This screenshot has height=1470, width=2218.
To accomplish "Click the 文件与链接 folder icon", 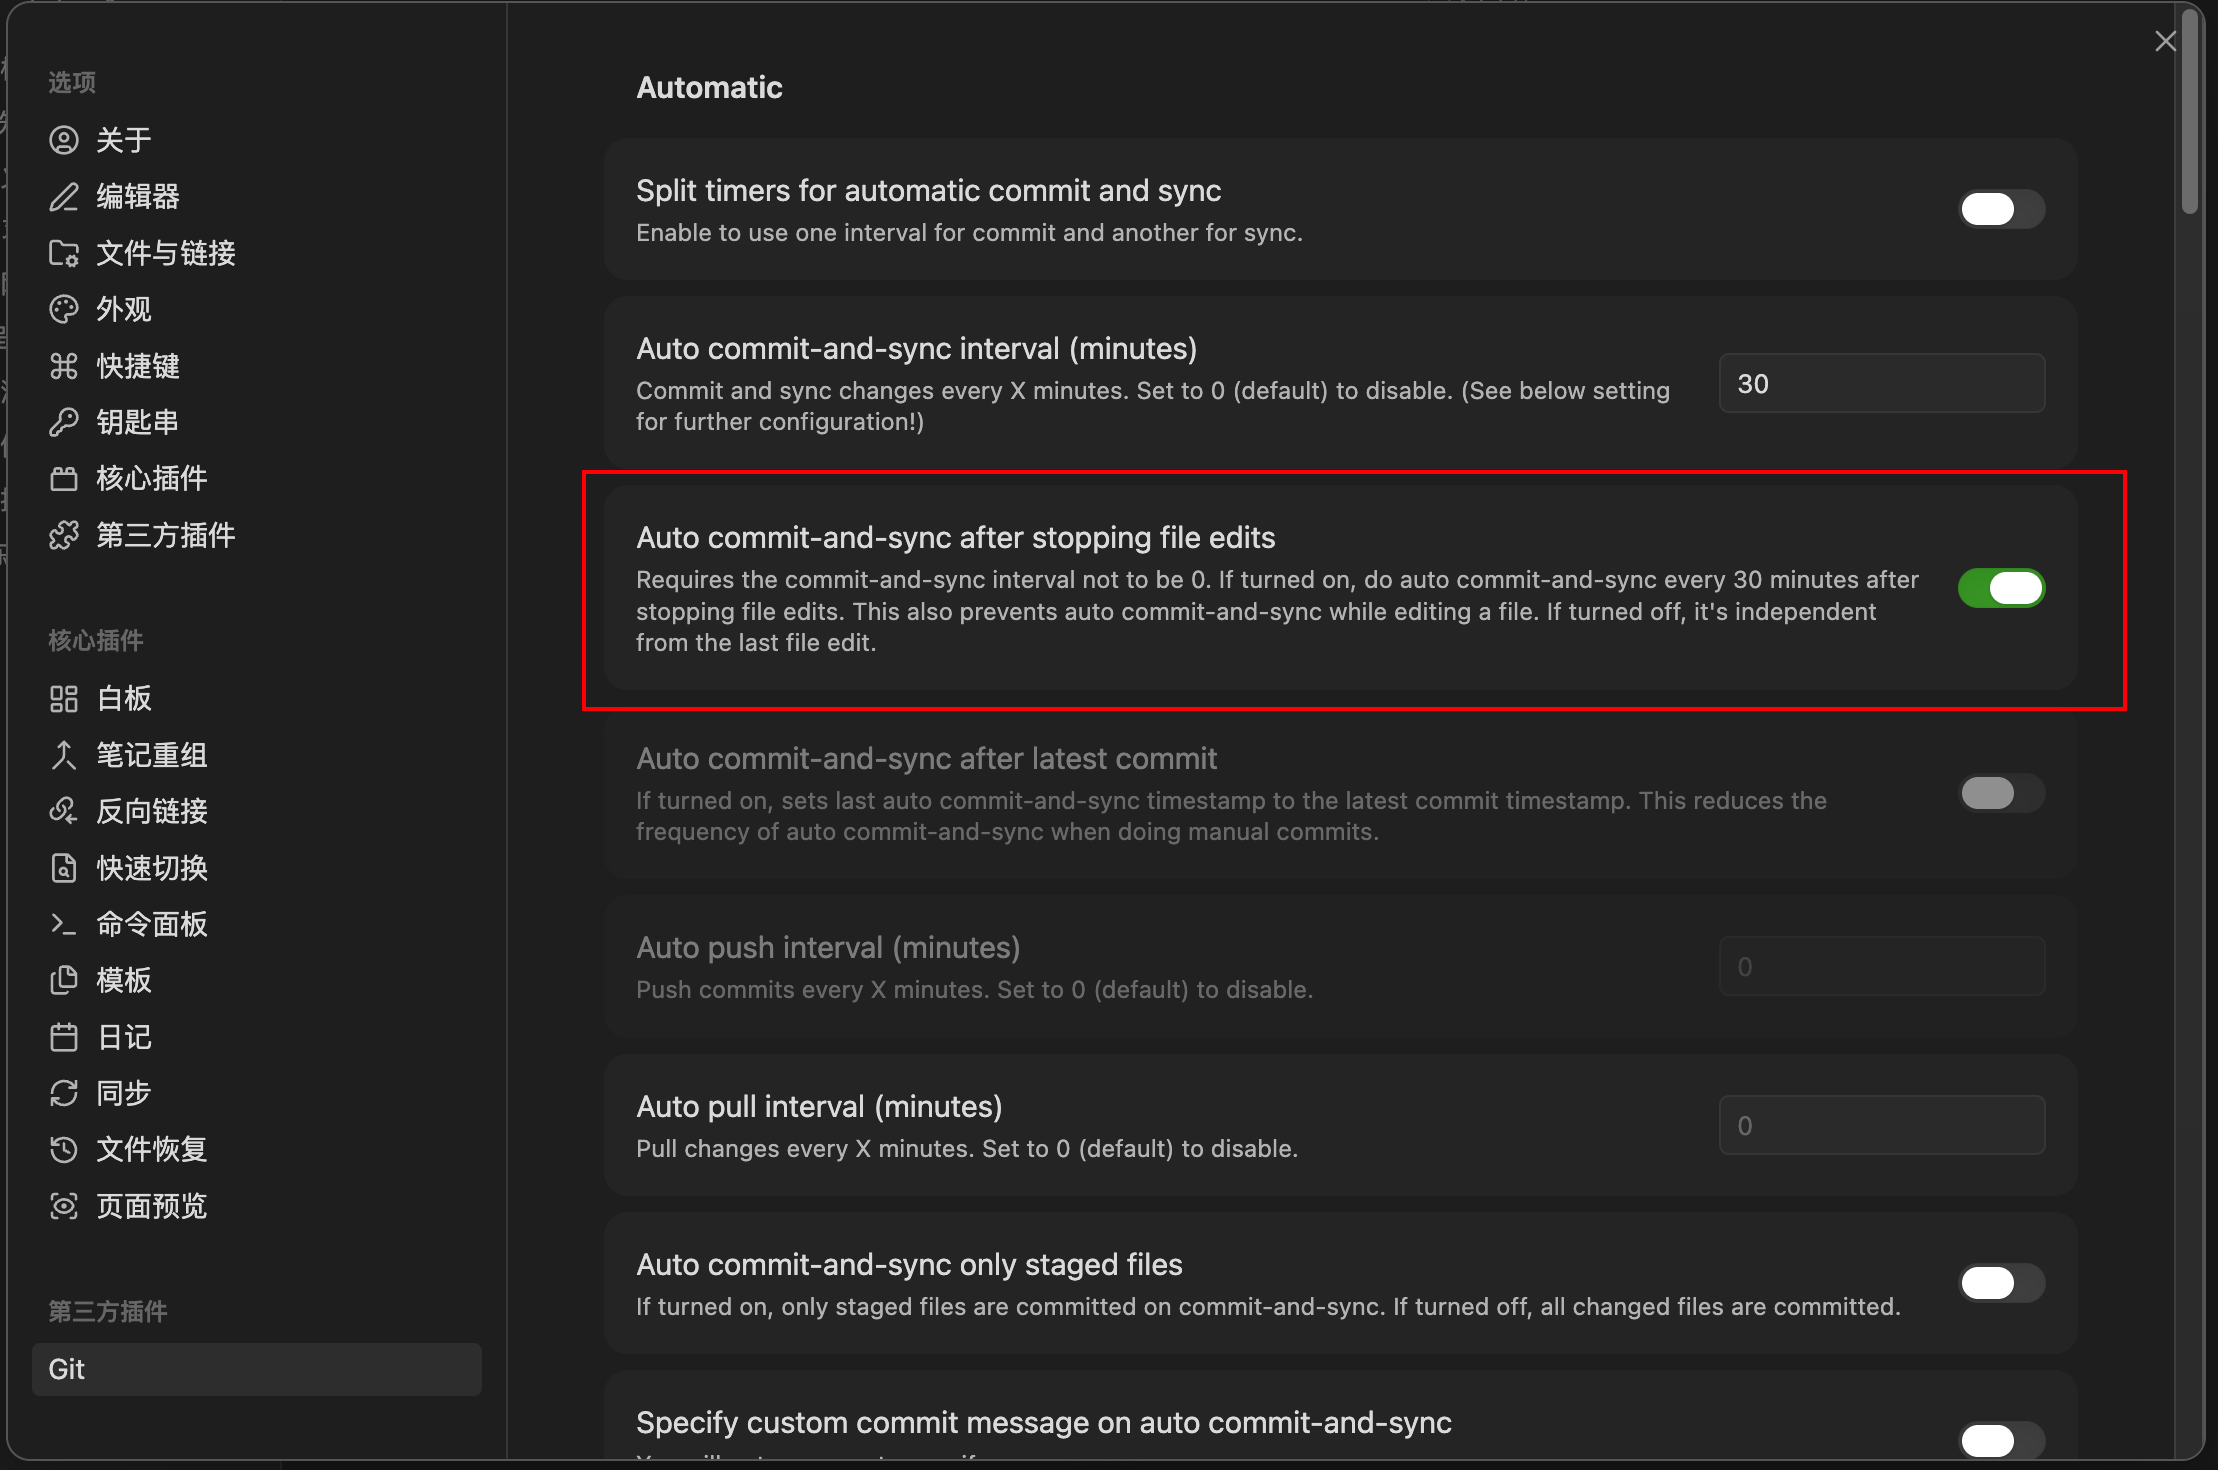I will coord(64,253).
